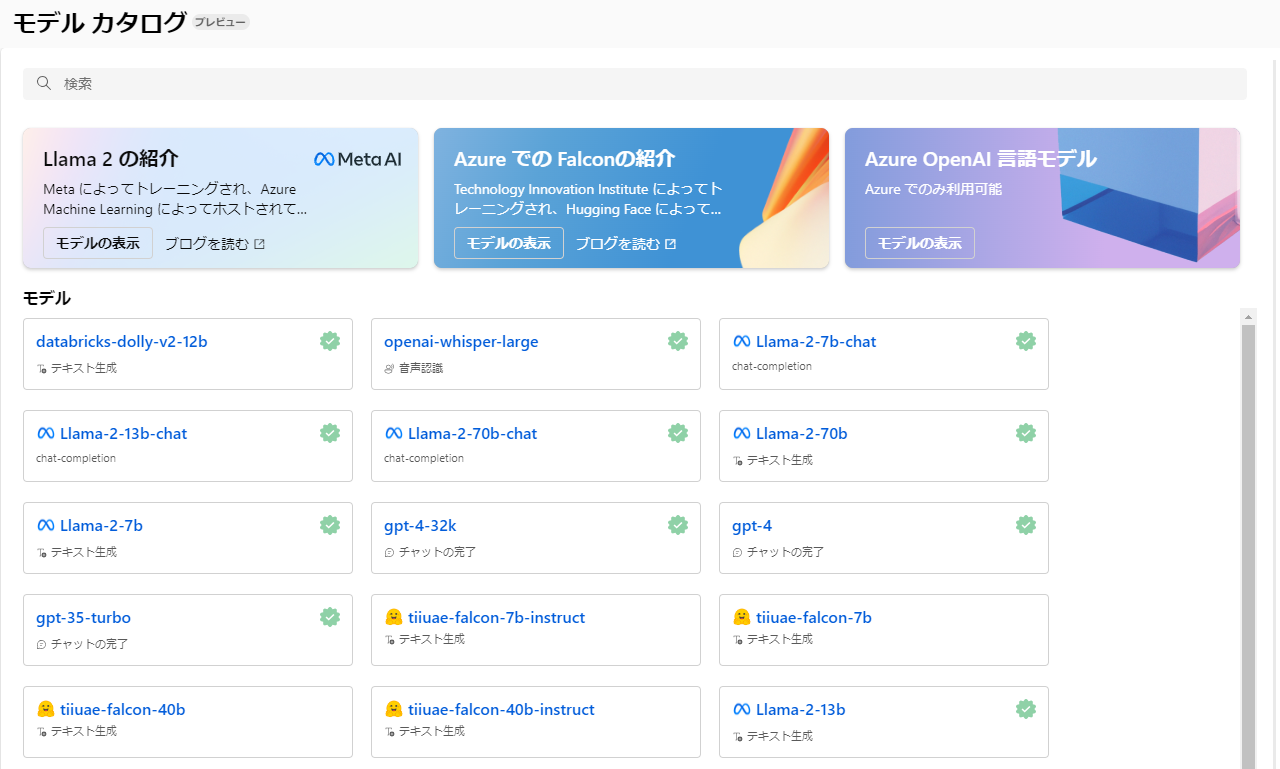The width and height of the screenshot is (1280, 769).
Task: Click verified badge on databricks-dolly-v2-12b card
Action: coord(330,341)
